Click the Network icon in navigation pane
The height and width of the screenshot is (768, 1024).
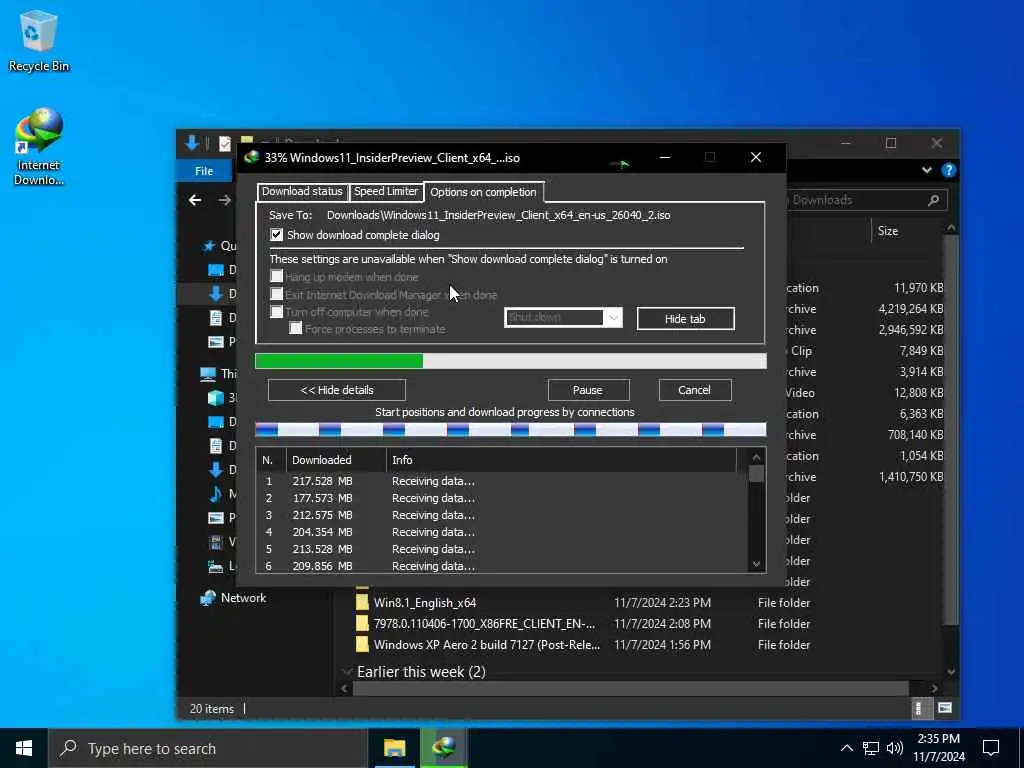point(208,598)
